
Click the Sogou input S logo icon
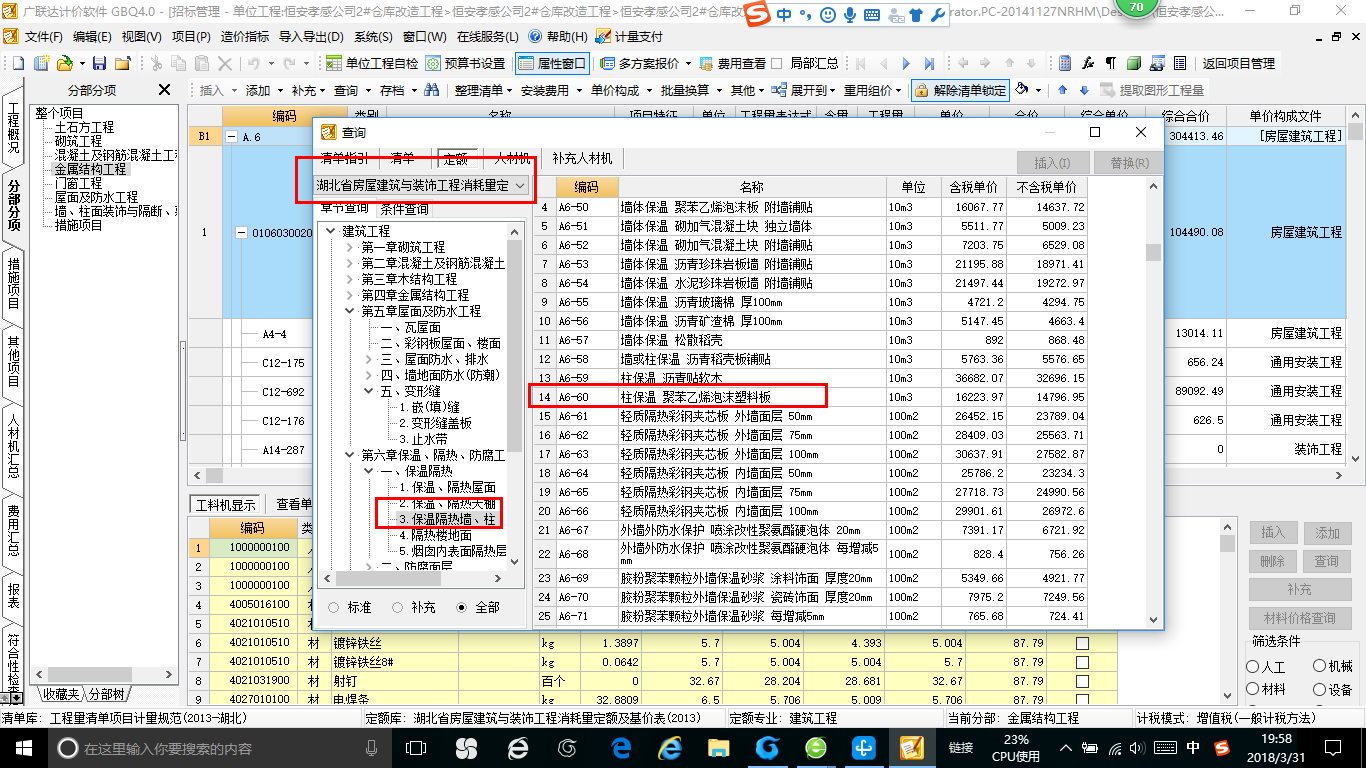[x=759, y=14]
